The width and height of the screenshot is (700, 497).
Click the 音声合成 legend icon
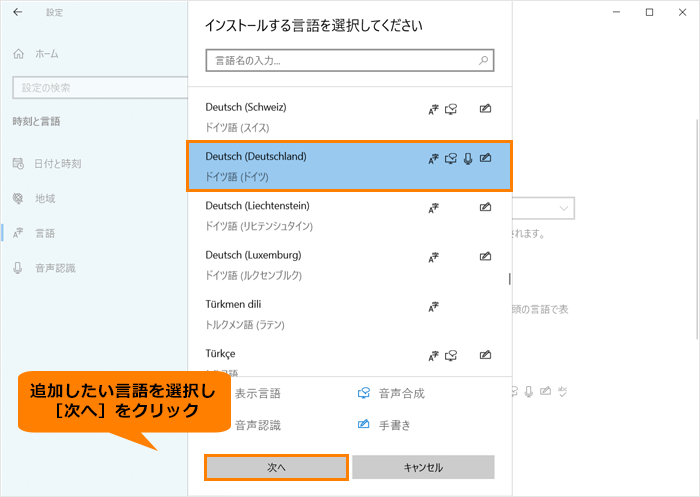(364, 393)
